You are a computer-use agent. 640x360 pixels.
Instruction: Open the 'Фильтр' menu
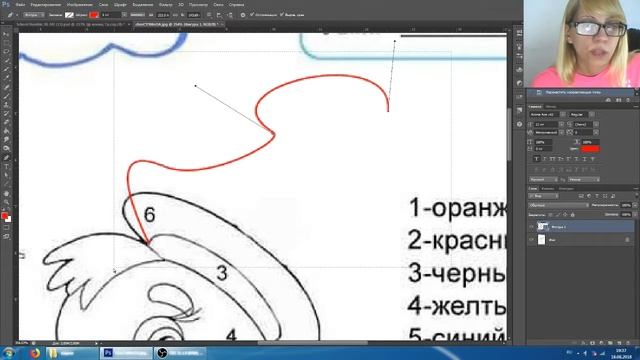click(165, 5)
